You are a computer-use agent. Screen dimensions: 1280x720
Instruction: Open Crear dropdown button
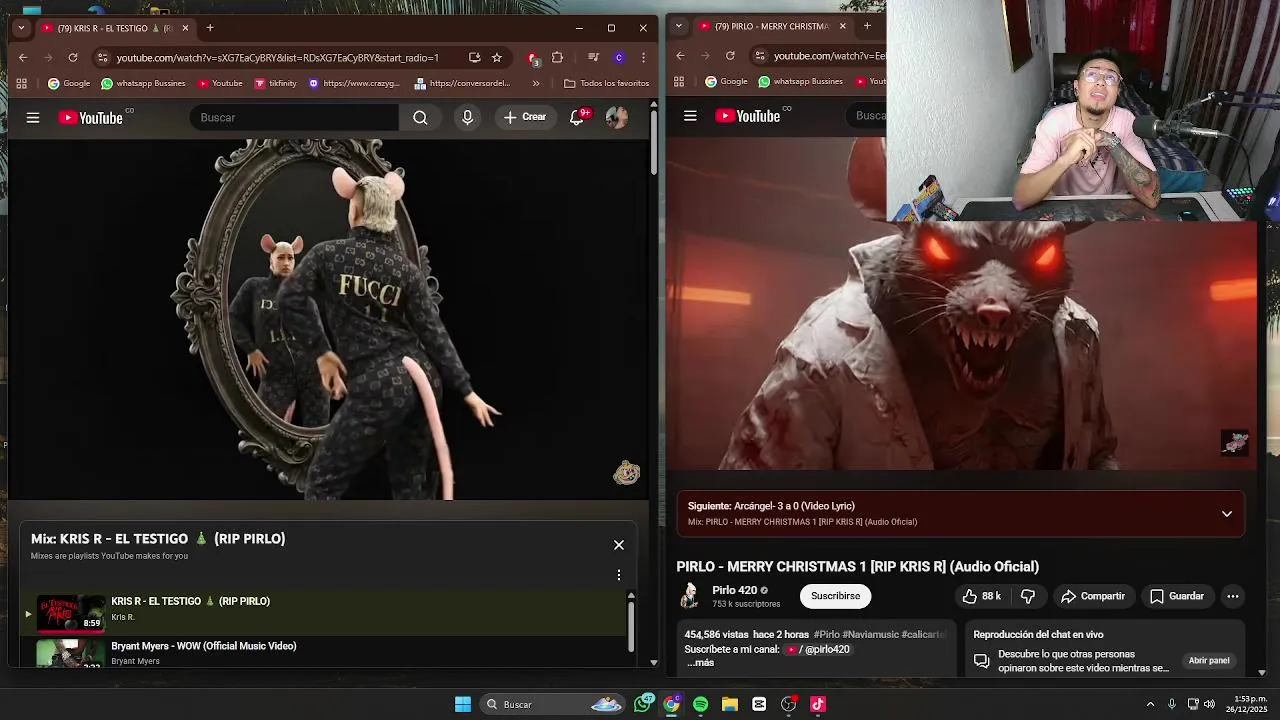[x=525, y=118]
